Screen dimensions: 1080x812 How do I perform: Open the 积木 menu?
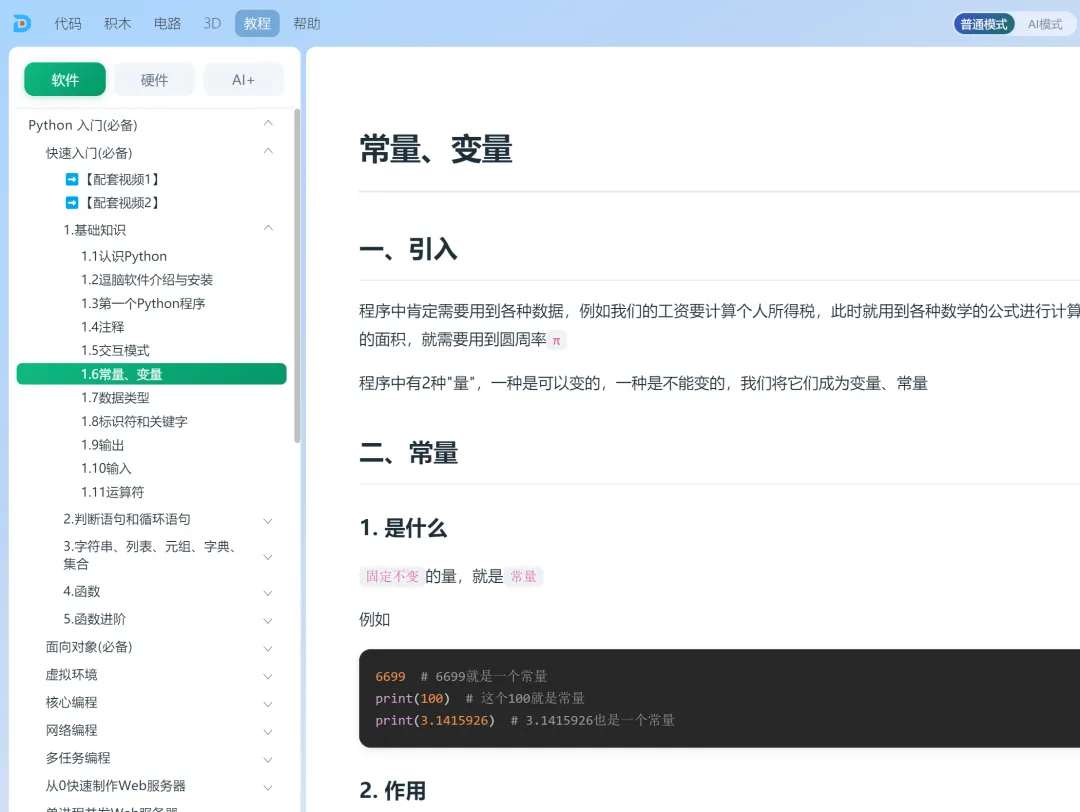[117, 23]
